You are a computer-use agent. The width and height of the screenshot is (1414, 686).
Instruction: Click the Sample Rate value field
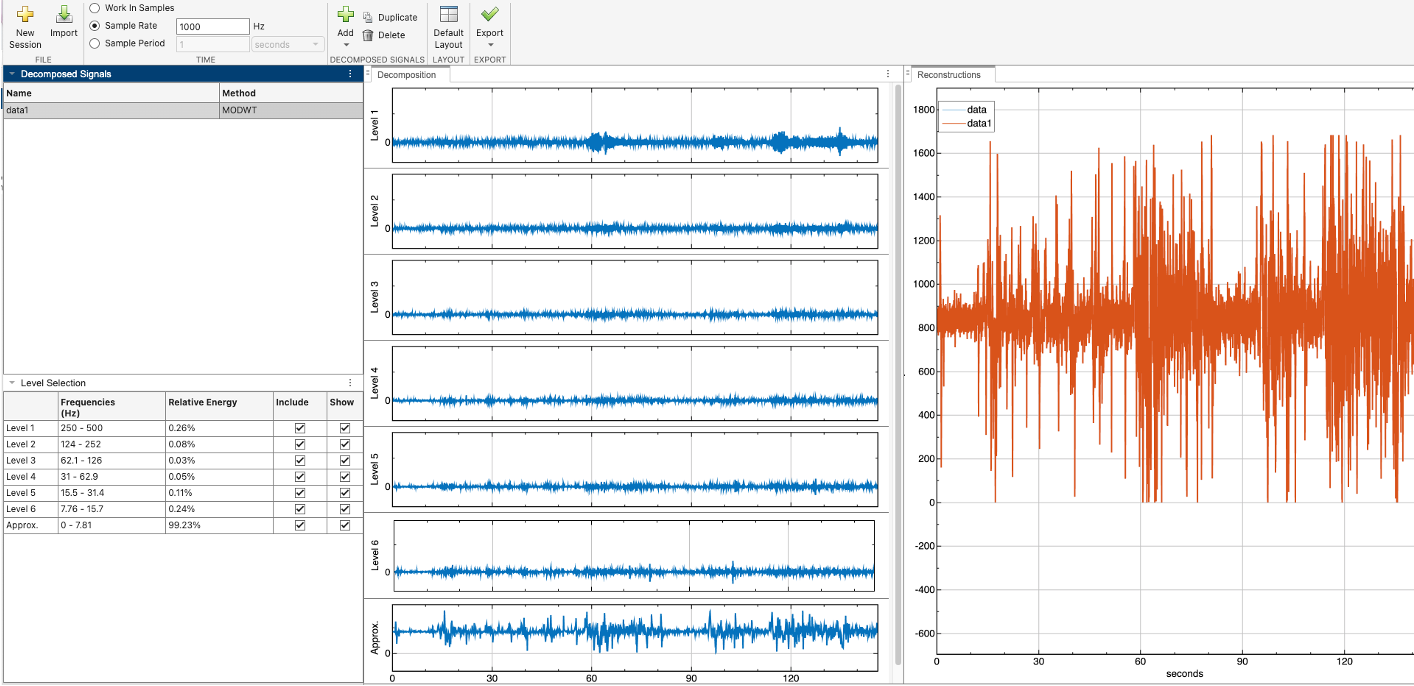point(212,27)
